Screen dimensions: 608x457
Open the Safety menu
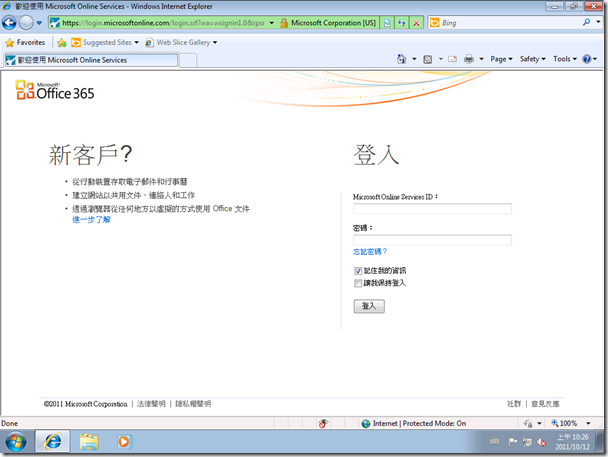coord(532,59)
